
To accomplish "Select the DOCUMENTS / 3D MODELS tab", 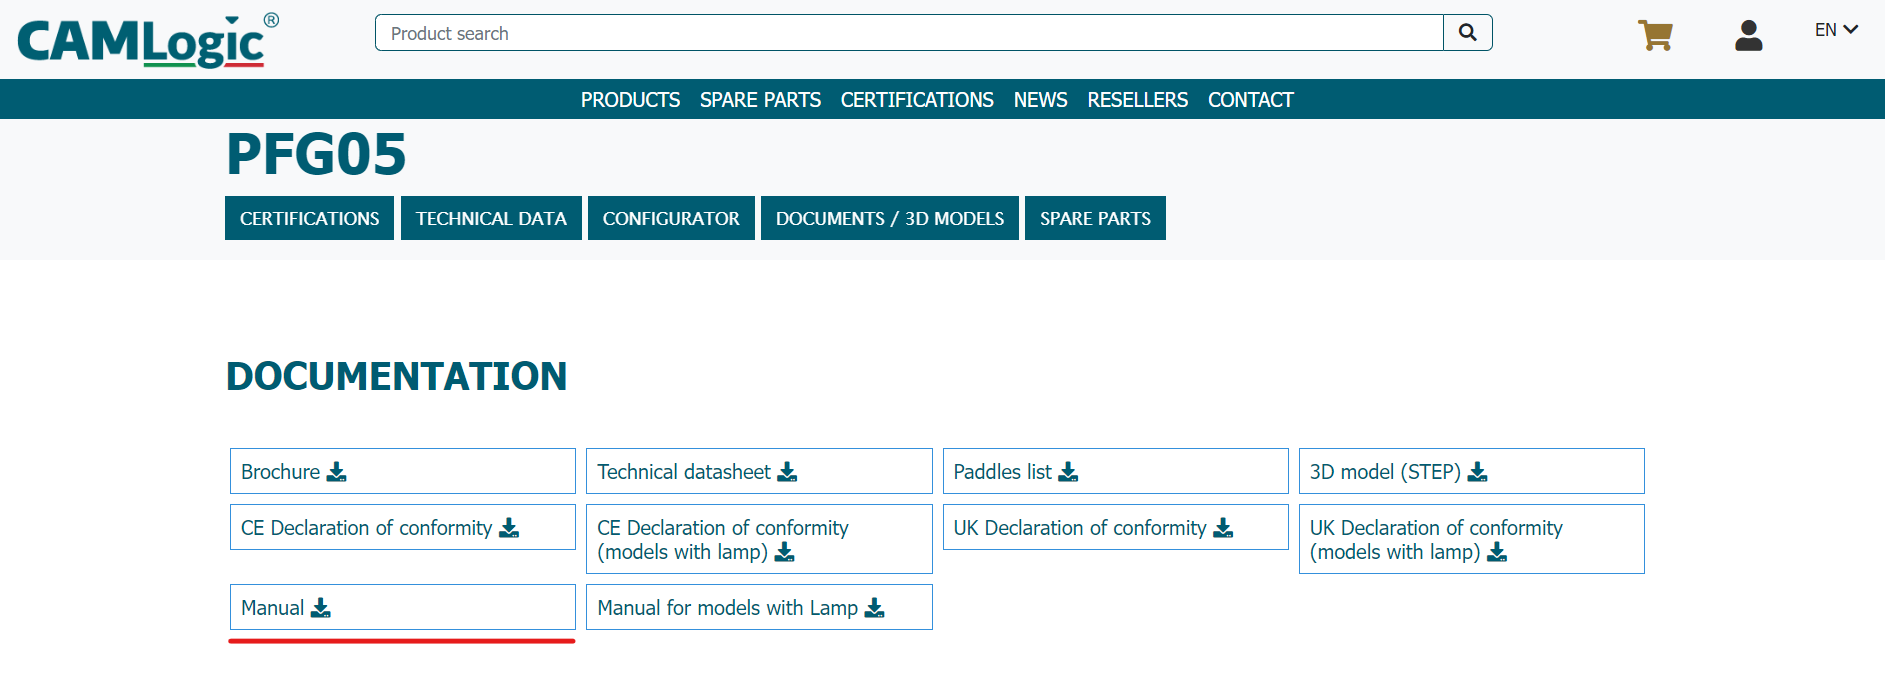I will [x=890, y=218].
